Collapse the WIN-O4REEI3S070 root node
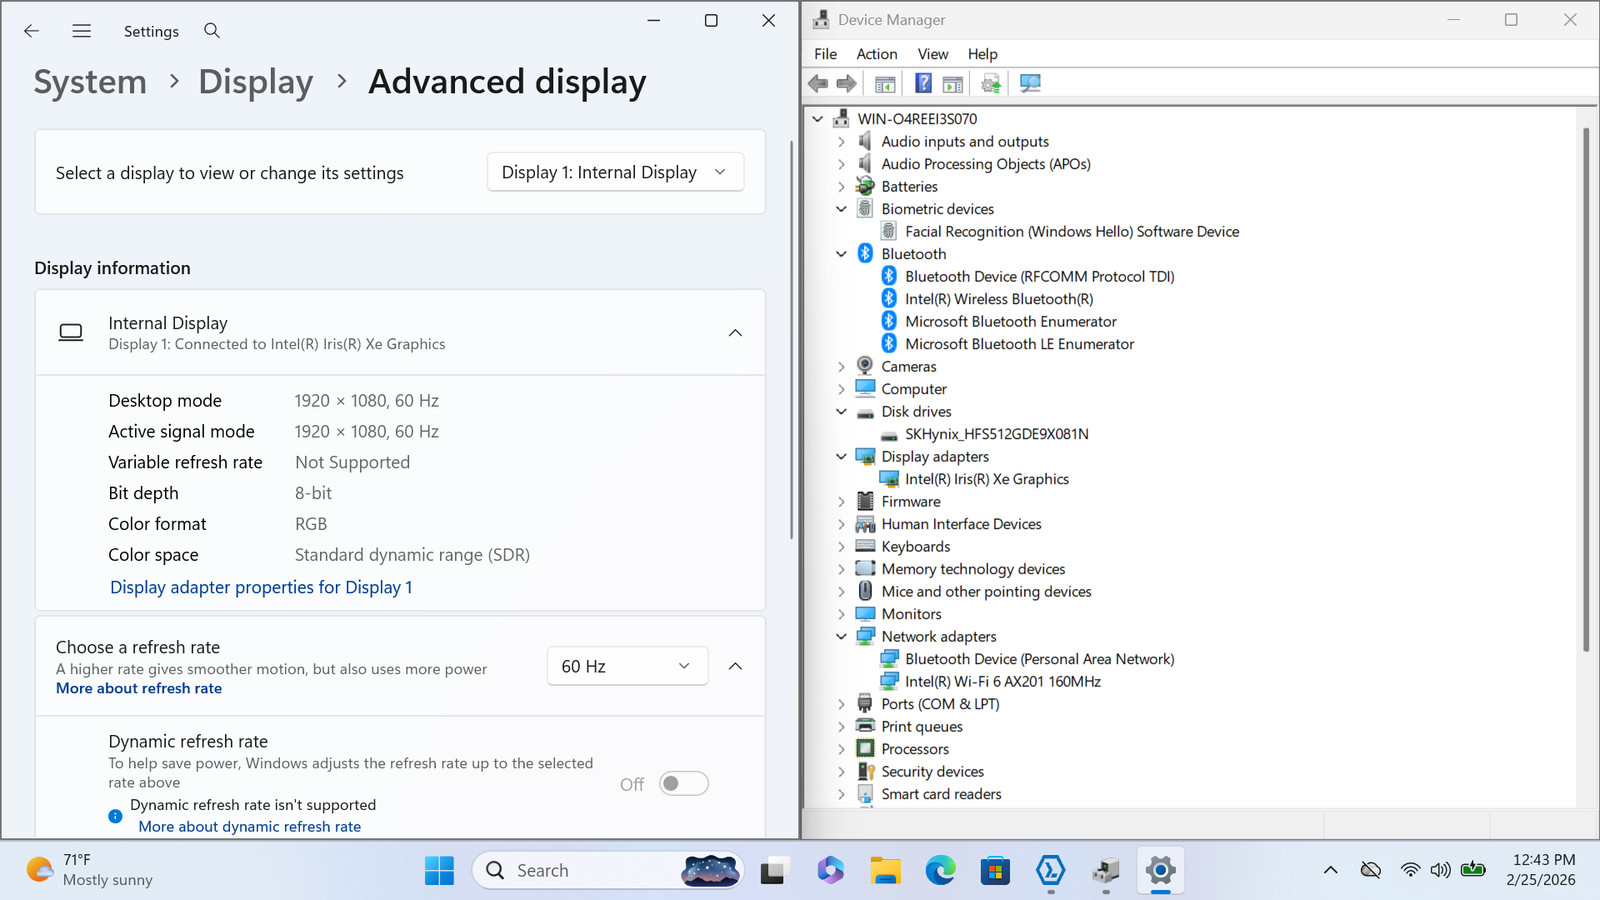Viewport: 1600px width, 900px height. pyautogui.click(x=818, y=119)
